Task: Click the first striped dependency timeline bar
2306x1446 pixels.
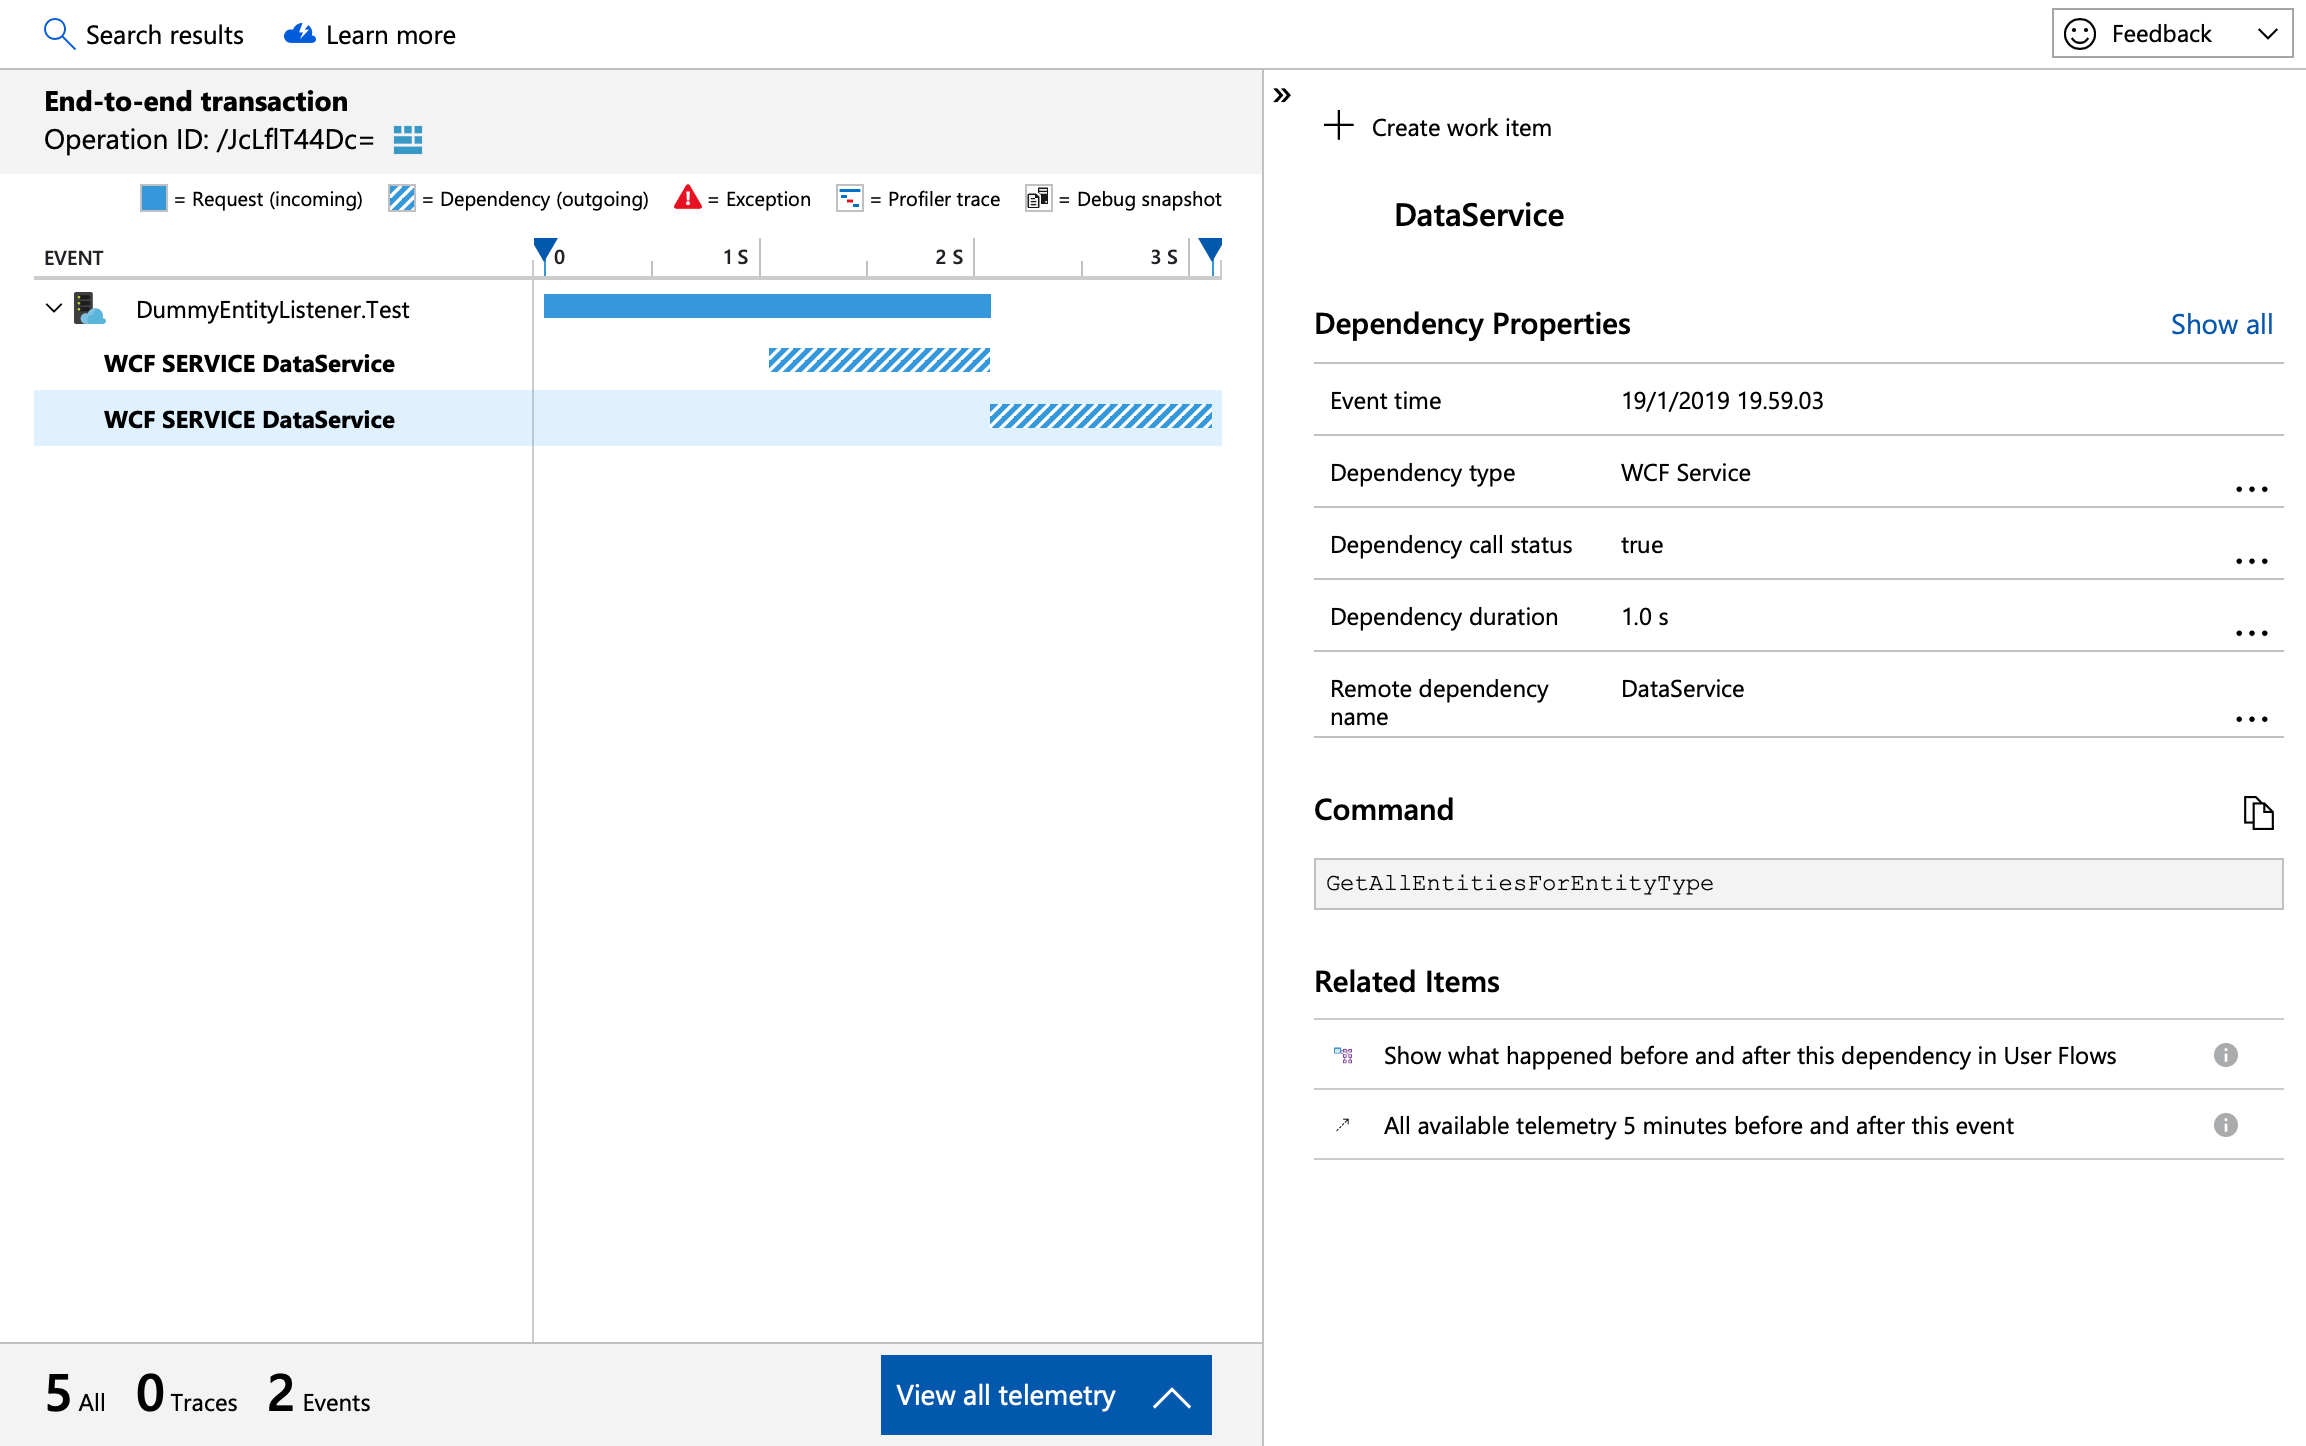Action: click(x=879, y=360)
